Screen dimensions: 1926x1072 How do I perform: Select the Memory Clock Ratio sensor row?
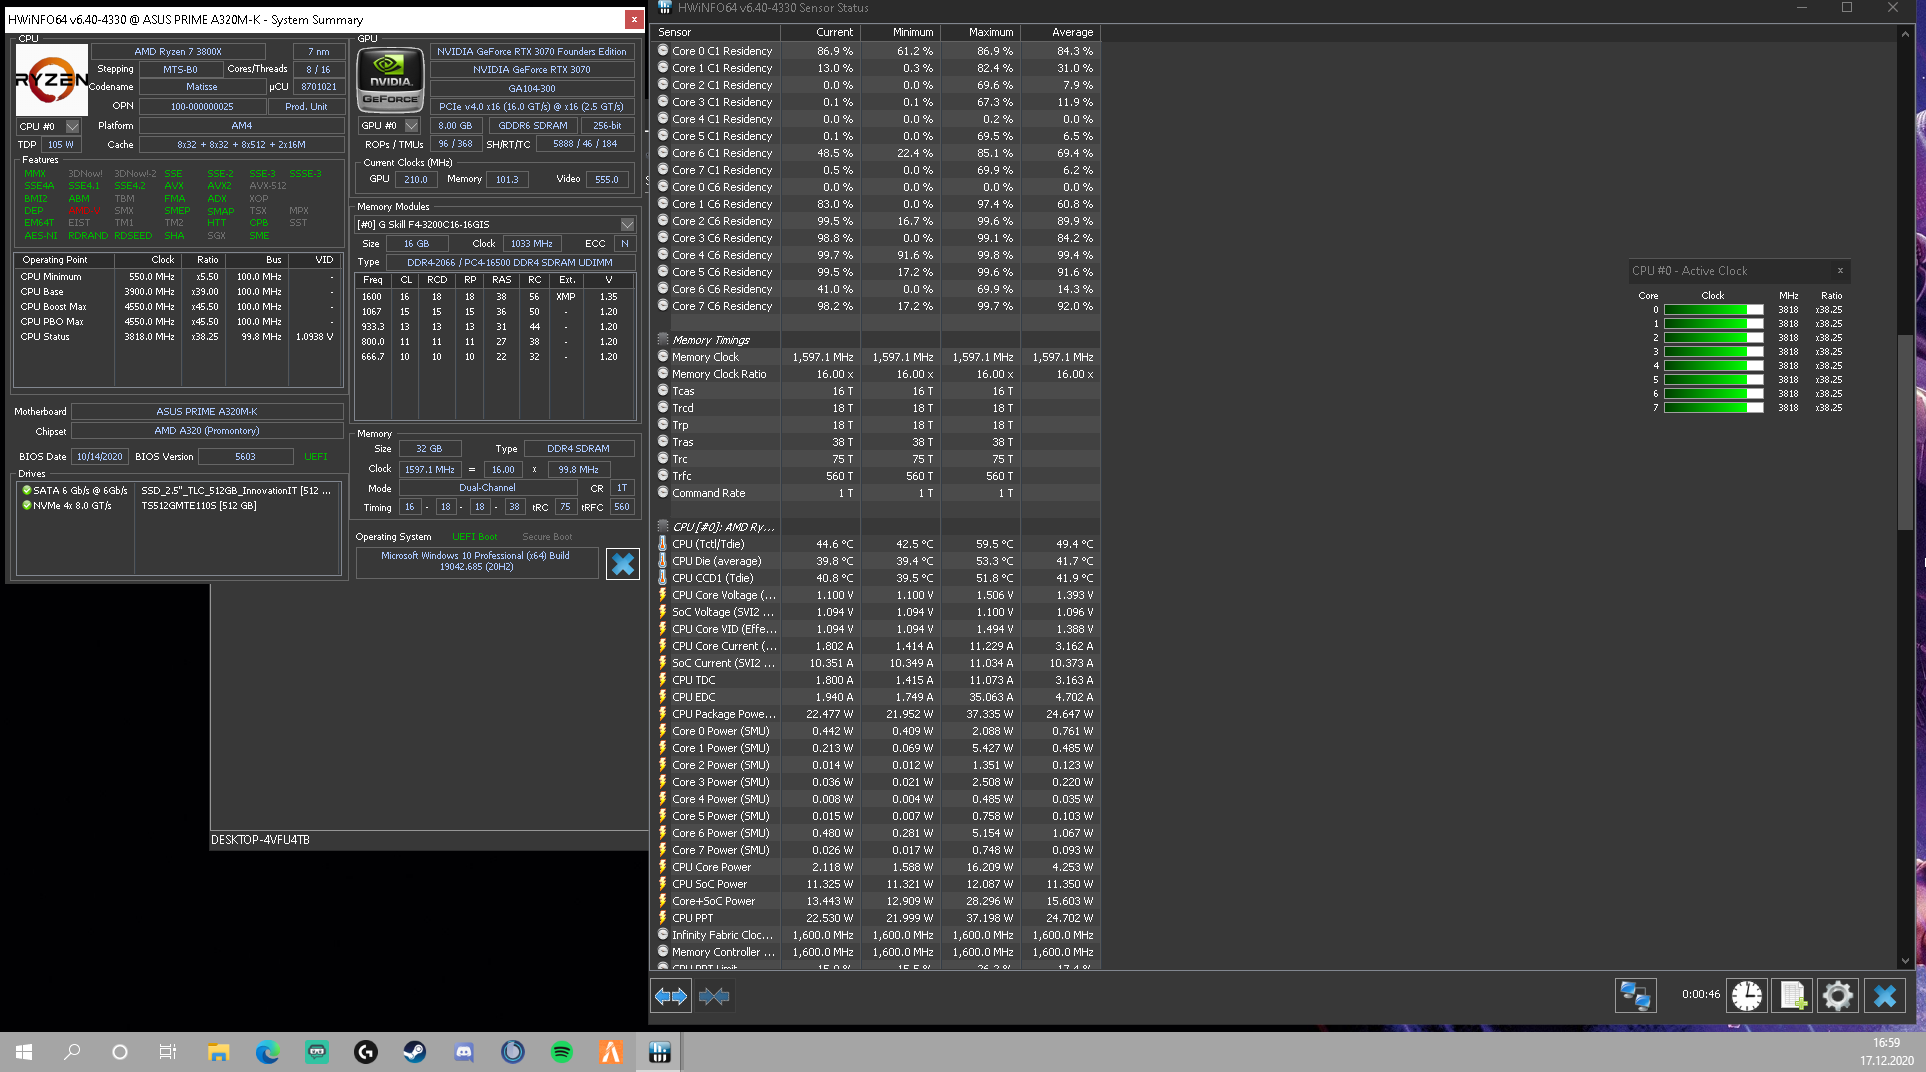point(876,374)
